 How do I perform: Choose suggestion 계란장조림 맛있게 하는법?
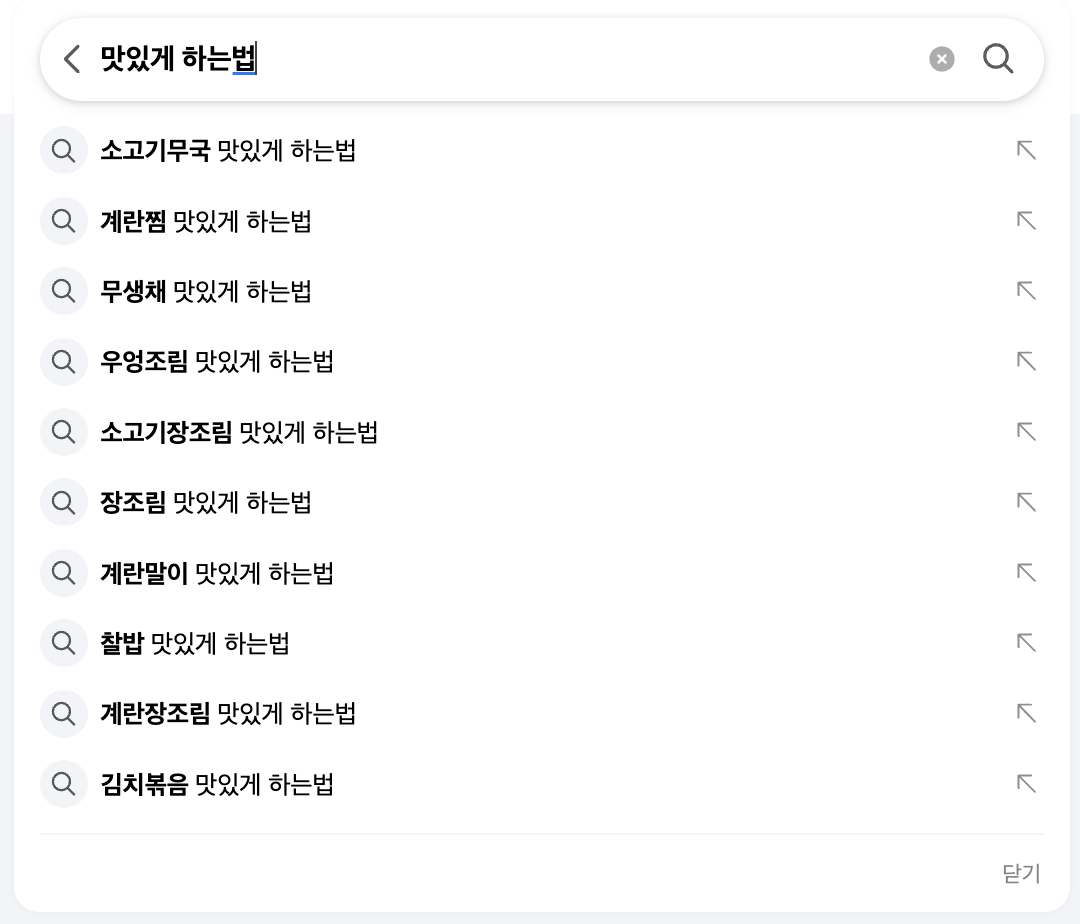coord(228,713)
